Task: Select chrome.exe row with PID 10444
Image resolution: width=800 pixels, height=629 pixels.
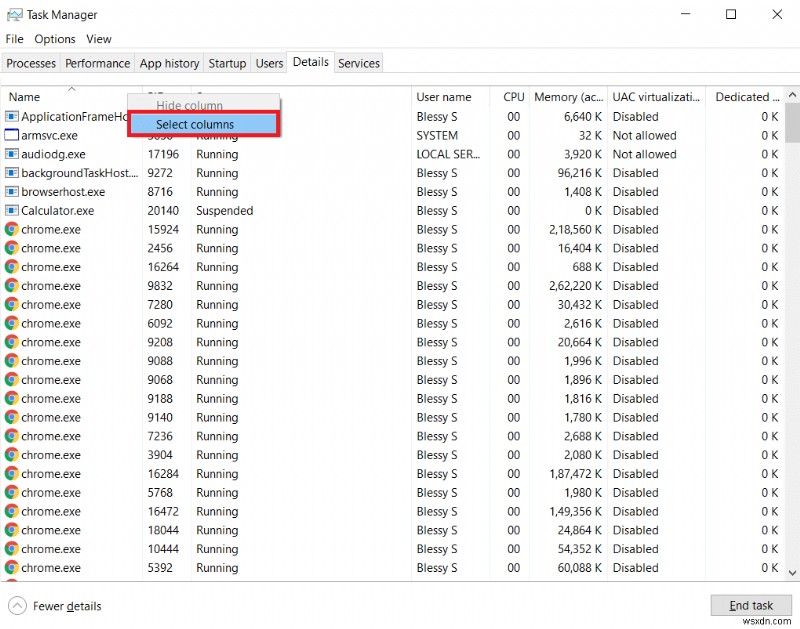Action: coord(392,549)
